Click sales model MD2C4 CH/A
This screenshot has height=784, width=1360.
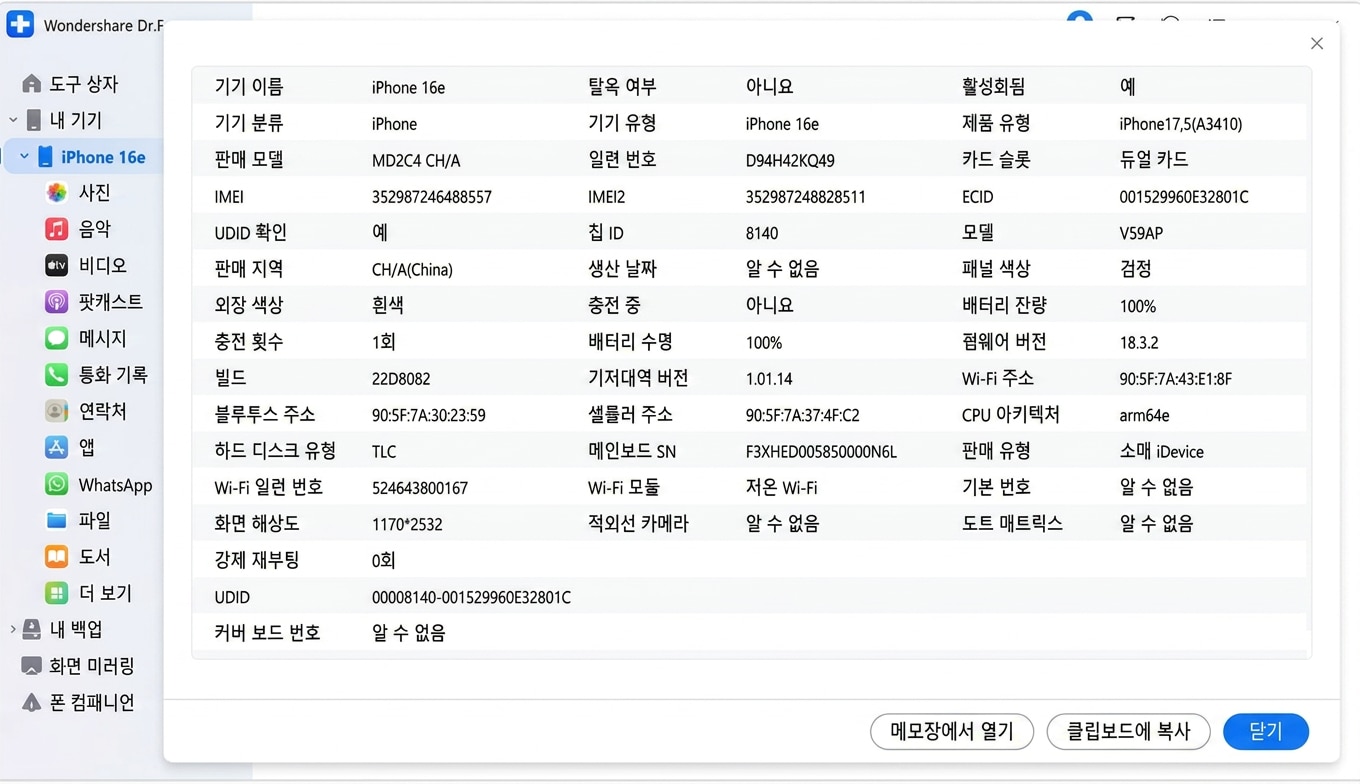(416, 160)
